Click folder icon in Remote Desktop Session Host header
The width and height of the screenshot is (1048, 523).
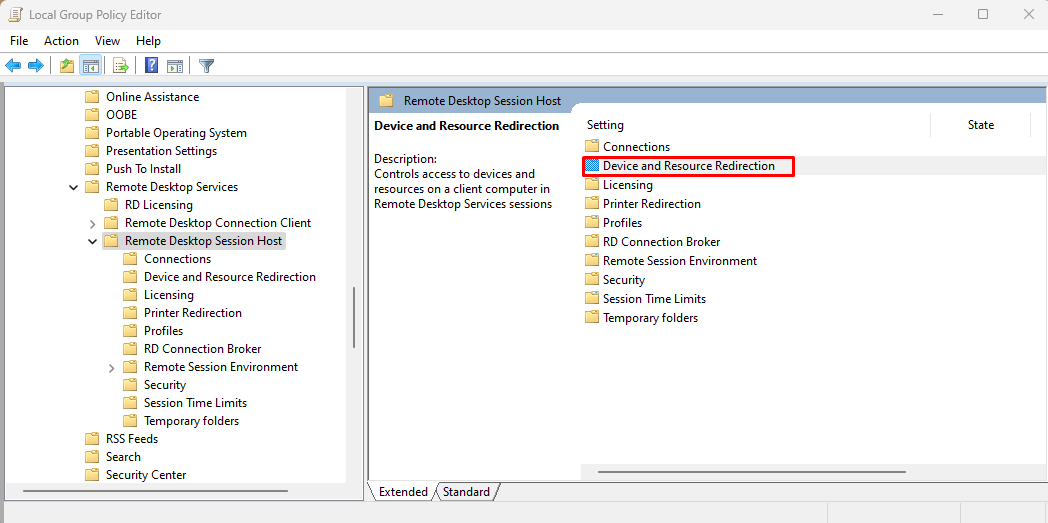point(386,101)
